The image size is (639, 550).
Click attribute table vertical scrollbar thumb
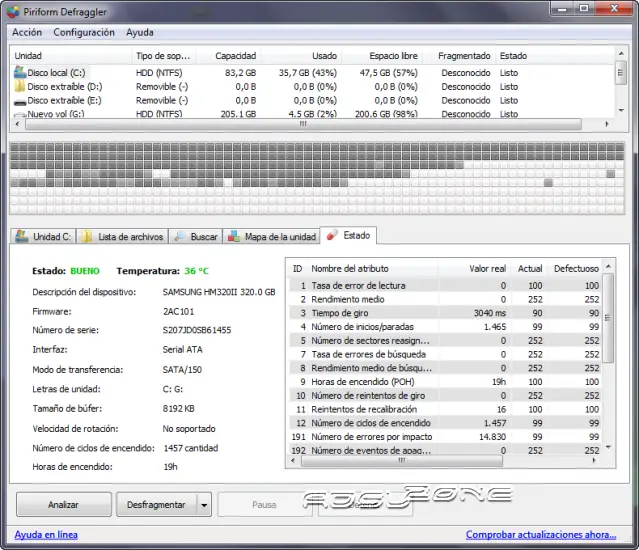pos(608,318)
